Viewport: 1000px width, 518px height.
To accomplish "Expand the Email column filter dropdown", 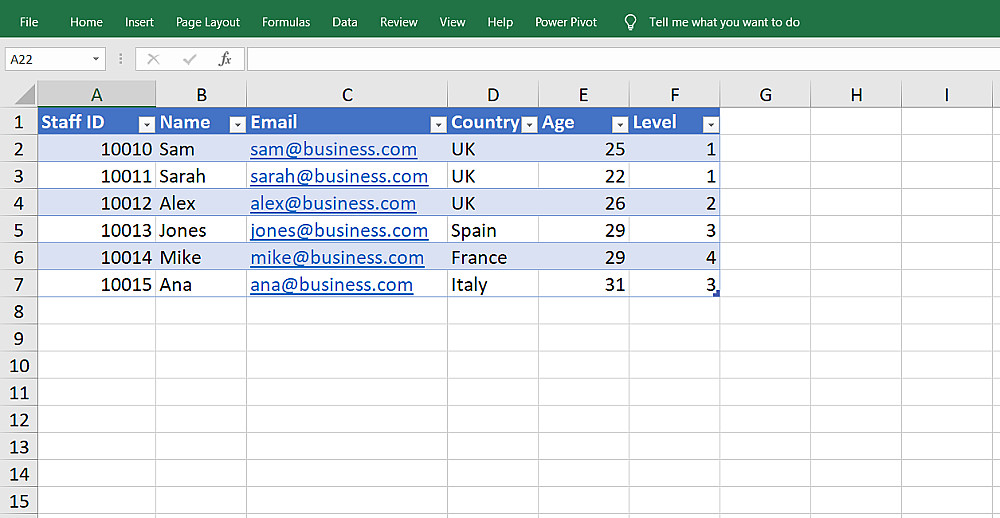I will tap(438, 124).
